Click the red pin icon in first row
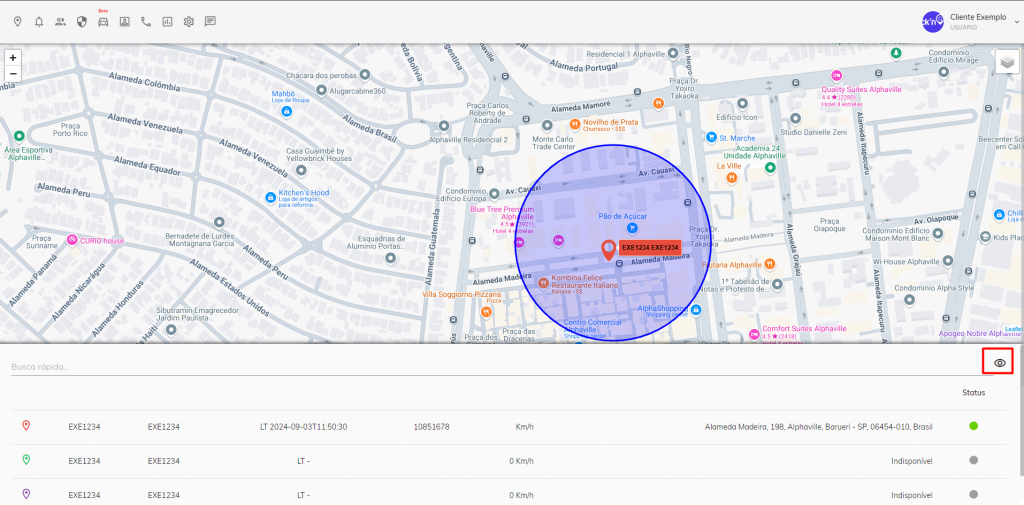The height and width of the screenshot is (505, 1024). coord(26,426)
